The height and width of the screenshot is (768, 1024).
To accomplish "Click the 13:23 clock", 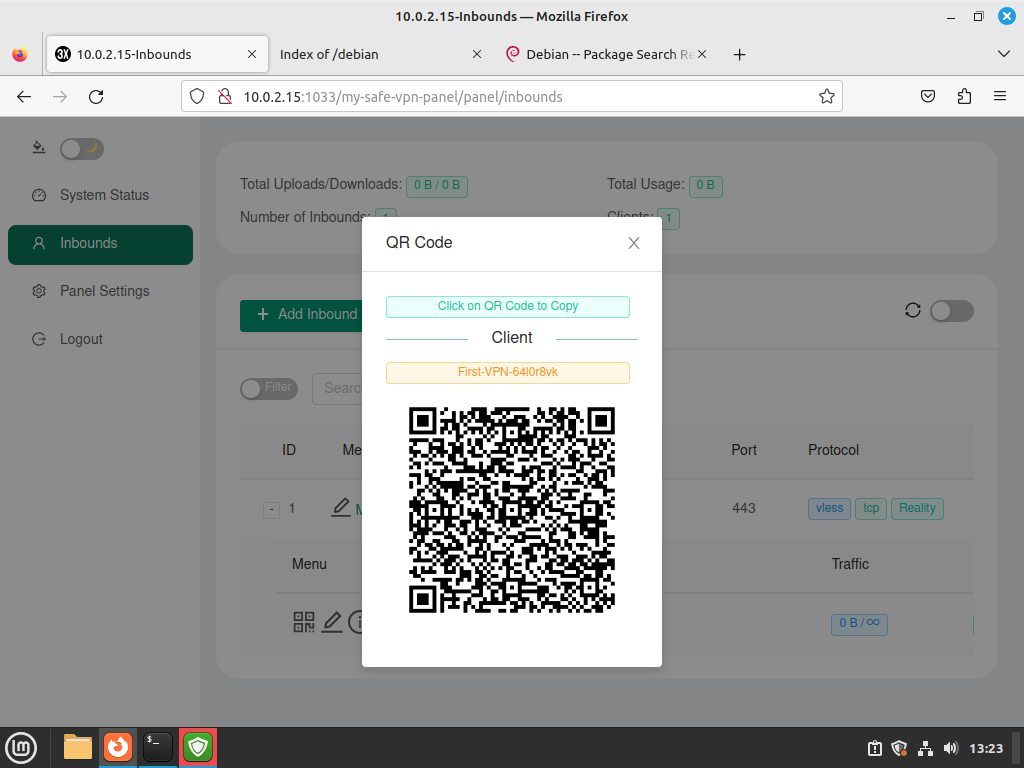I will coord(985,748).
